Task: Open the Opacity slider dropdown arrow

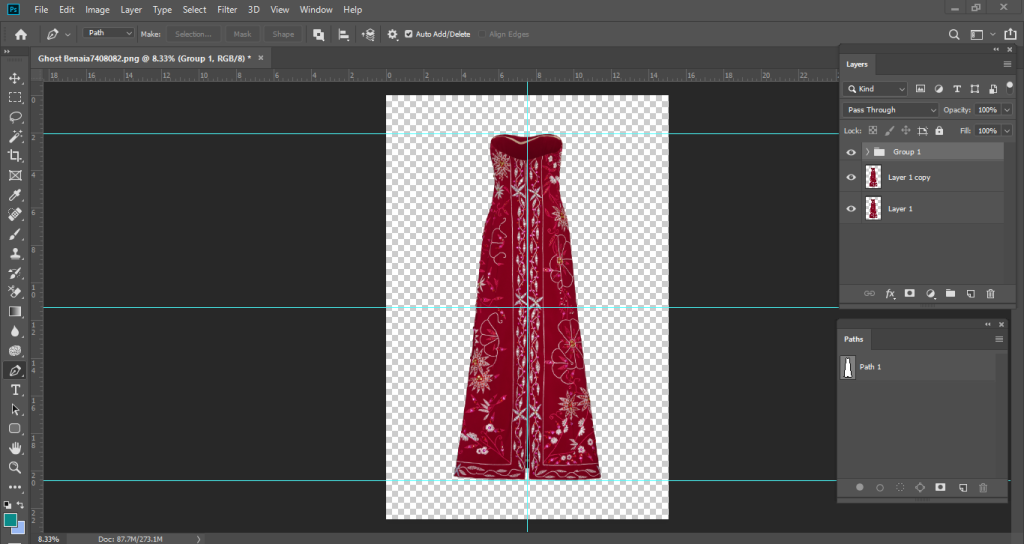Action: tap(1007, 110)
